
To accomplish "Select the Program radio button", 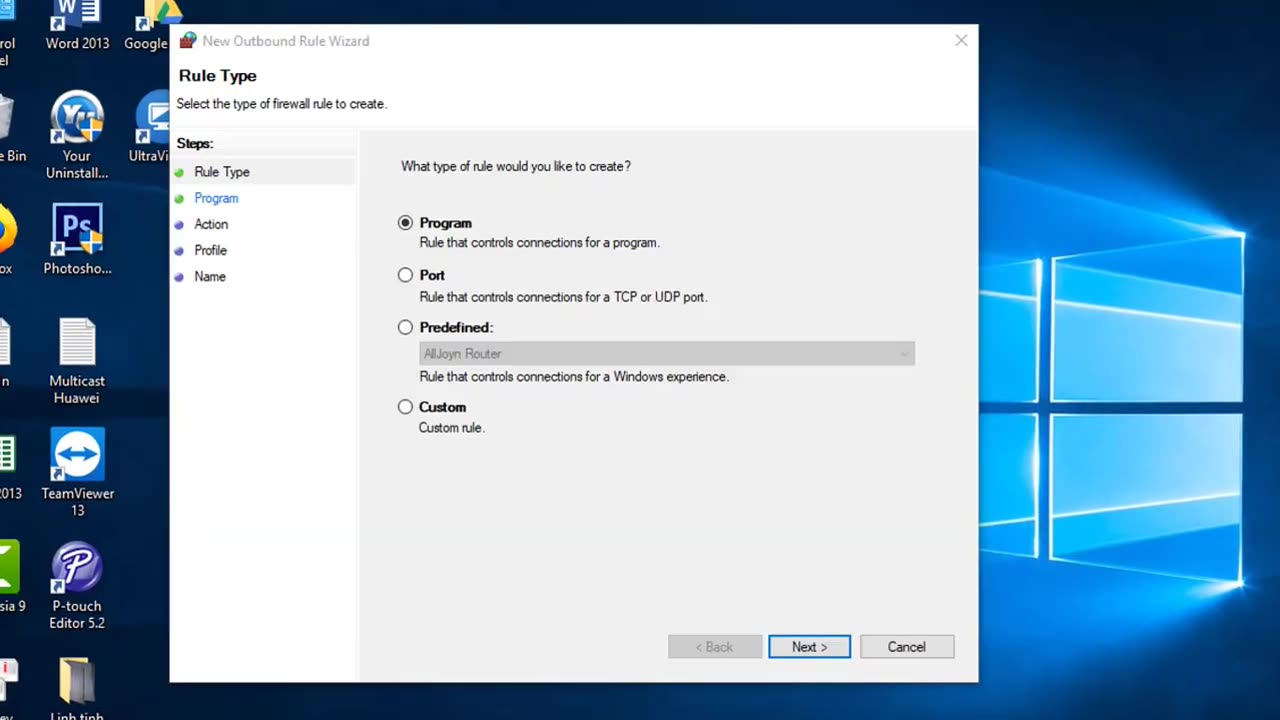I will click(405, 223).
